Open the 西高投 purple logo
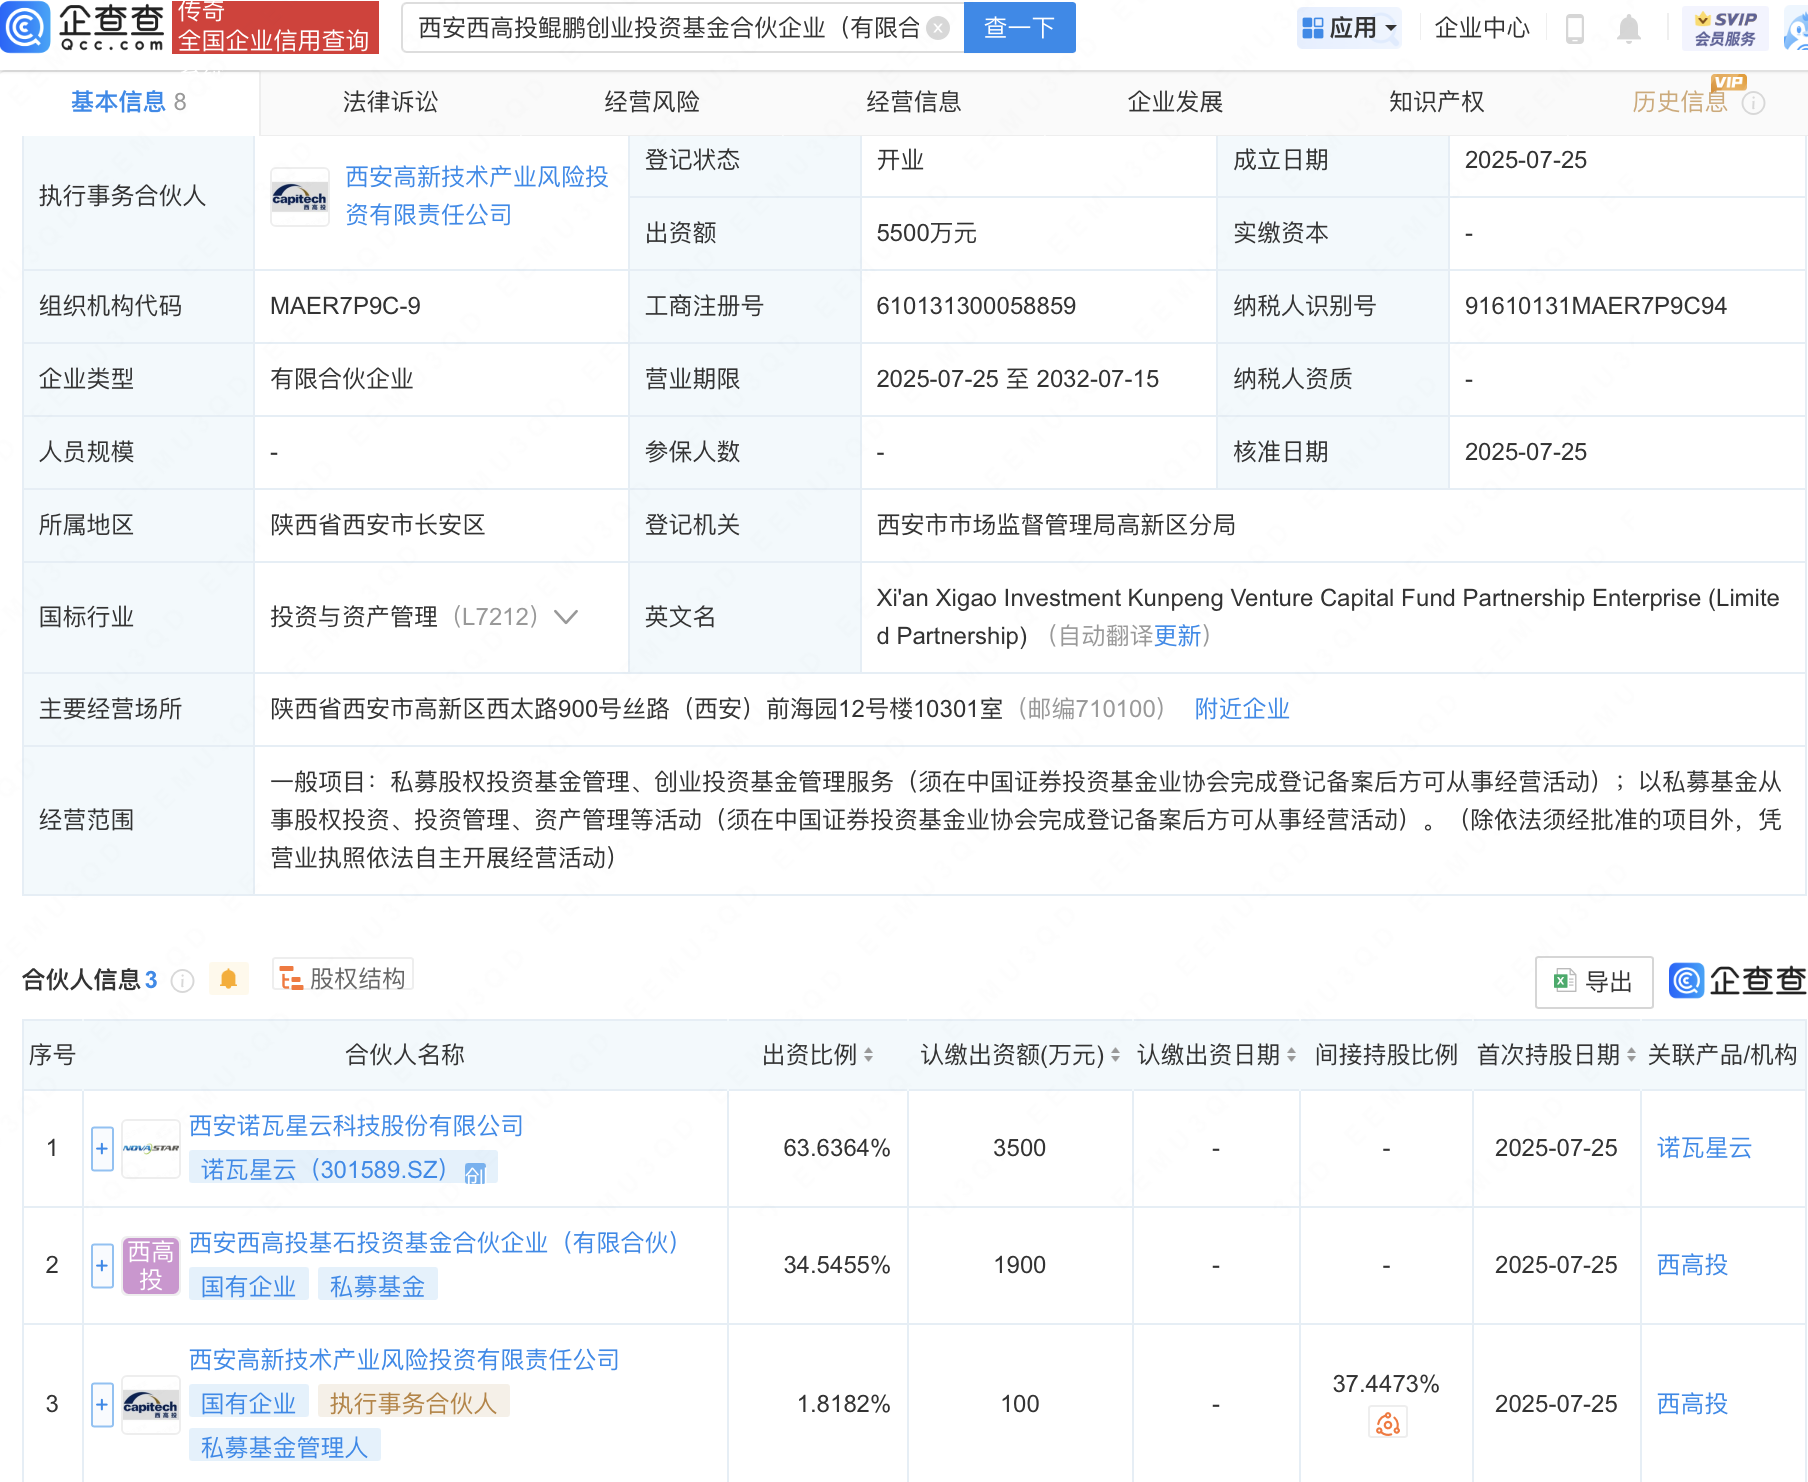Viewport: 1808px width, 1482px height. [x=151, y=1265]
